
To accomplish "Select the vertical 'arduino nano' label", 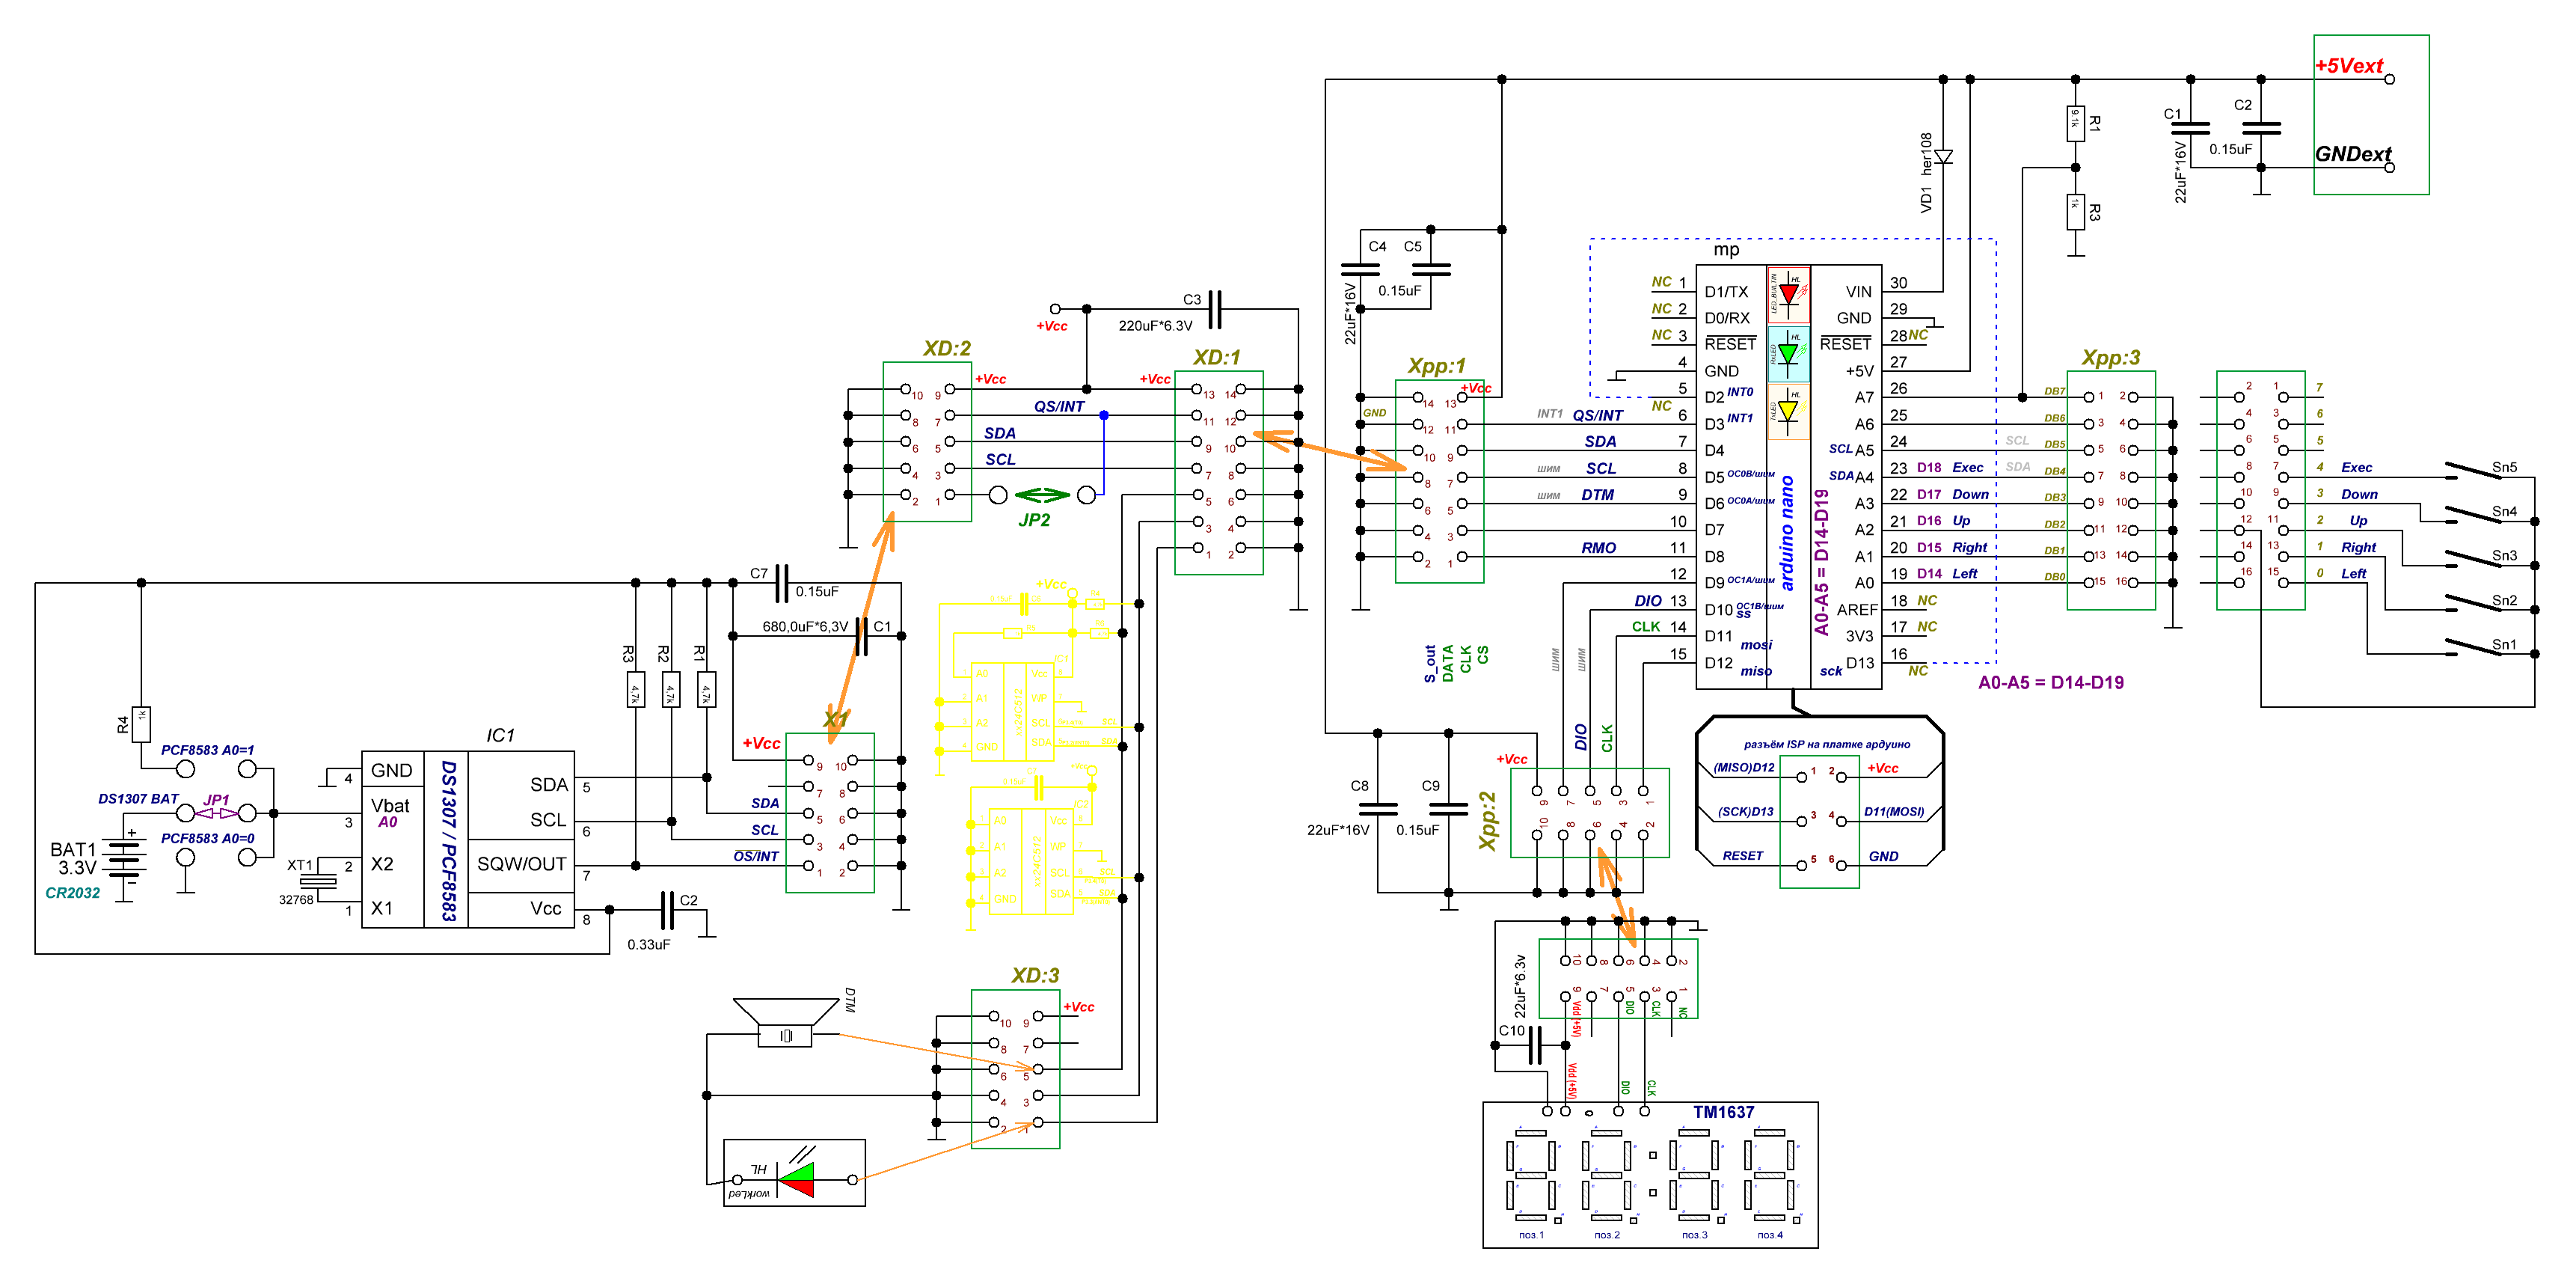I will coord(1787,533).
